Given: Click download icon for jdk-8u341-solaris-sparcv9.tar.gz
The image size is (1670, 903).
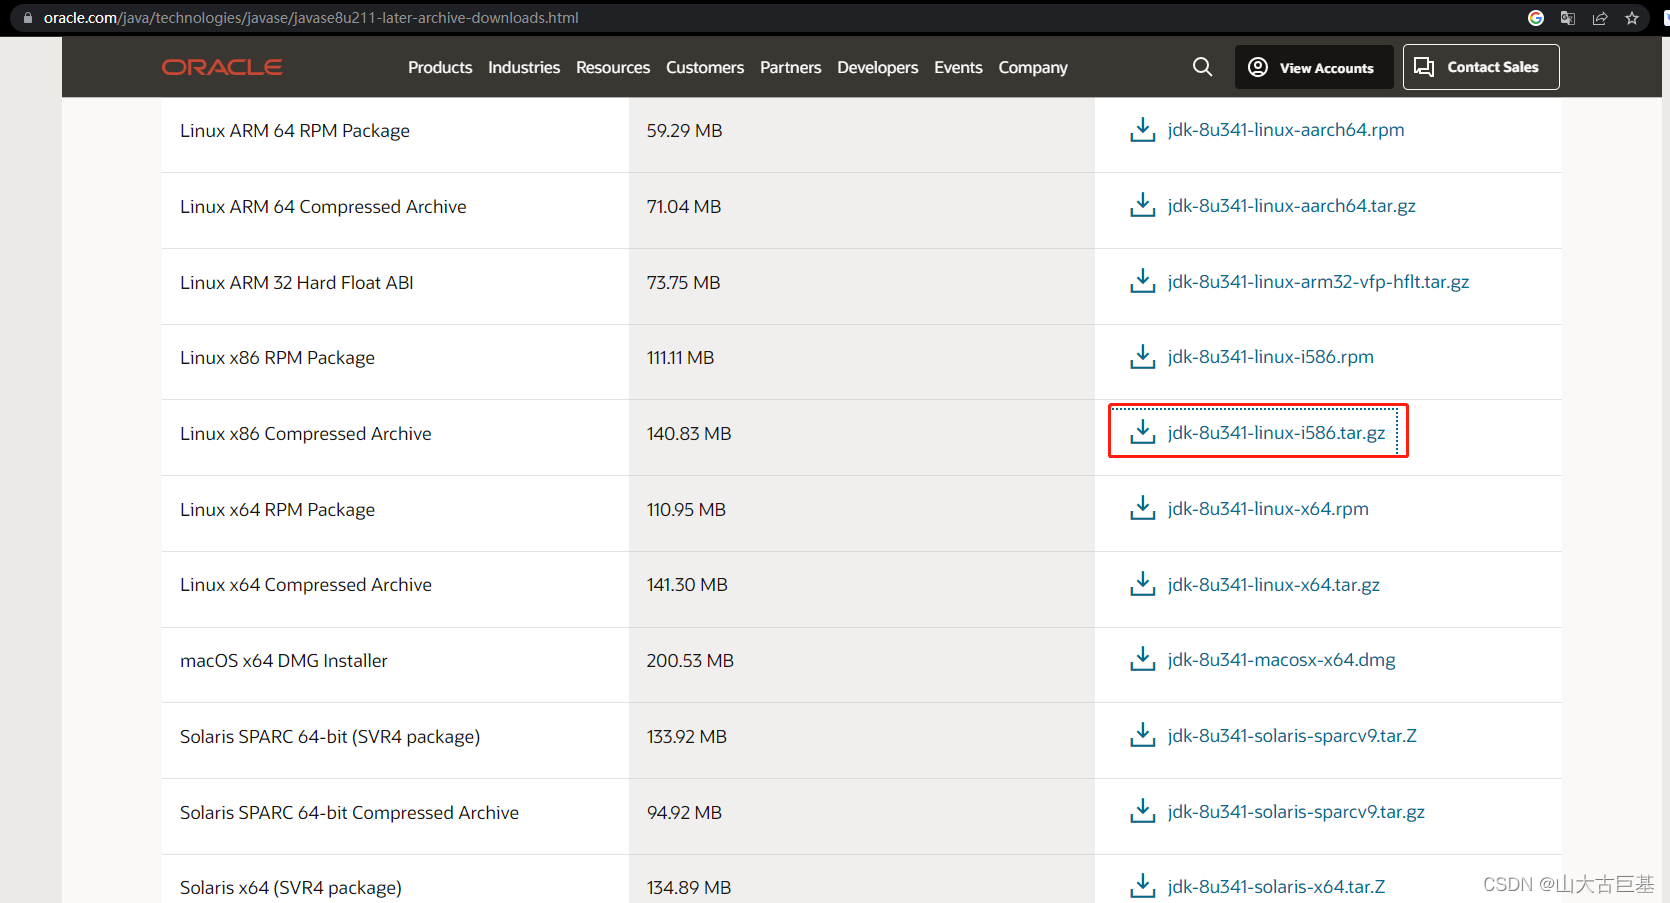Looking at the screenshot, I should tap(1142, 811).
